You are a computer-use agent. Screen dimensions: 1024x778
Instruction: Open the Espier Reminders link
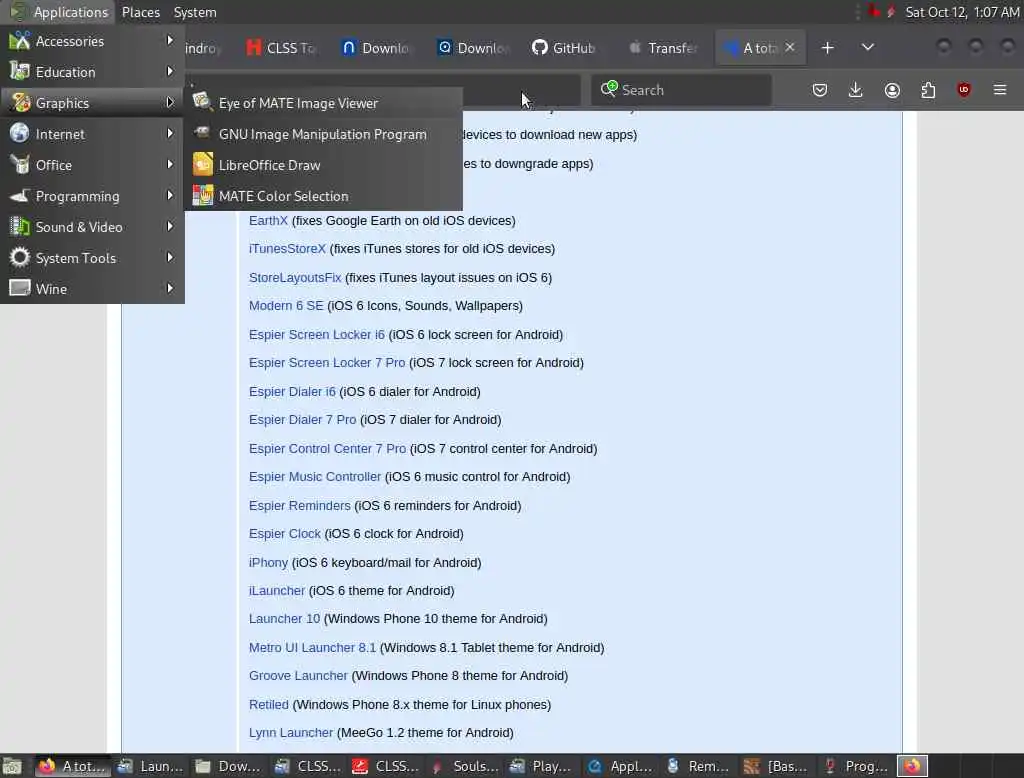tap(300, 505)
